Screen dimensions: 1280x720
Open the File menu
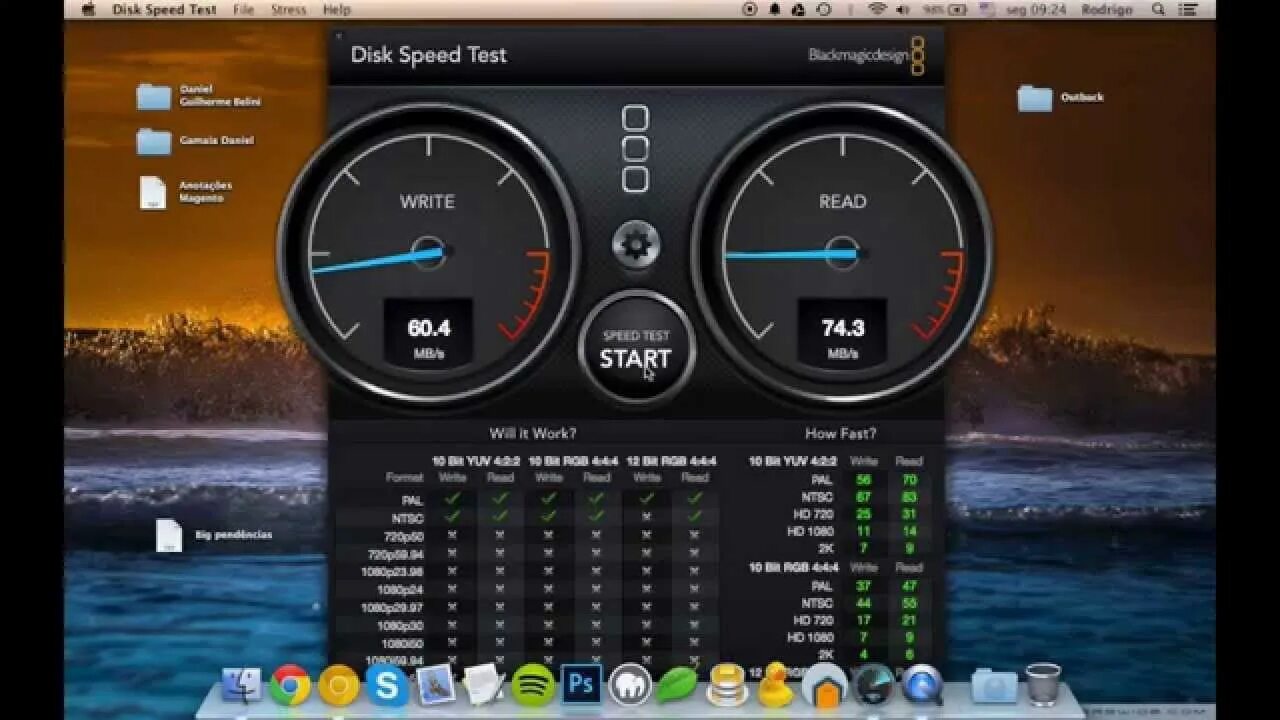[x=243, y=9]
